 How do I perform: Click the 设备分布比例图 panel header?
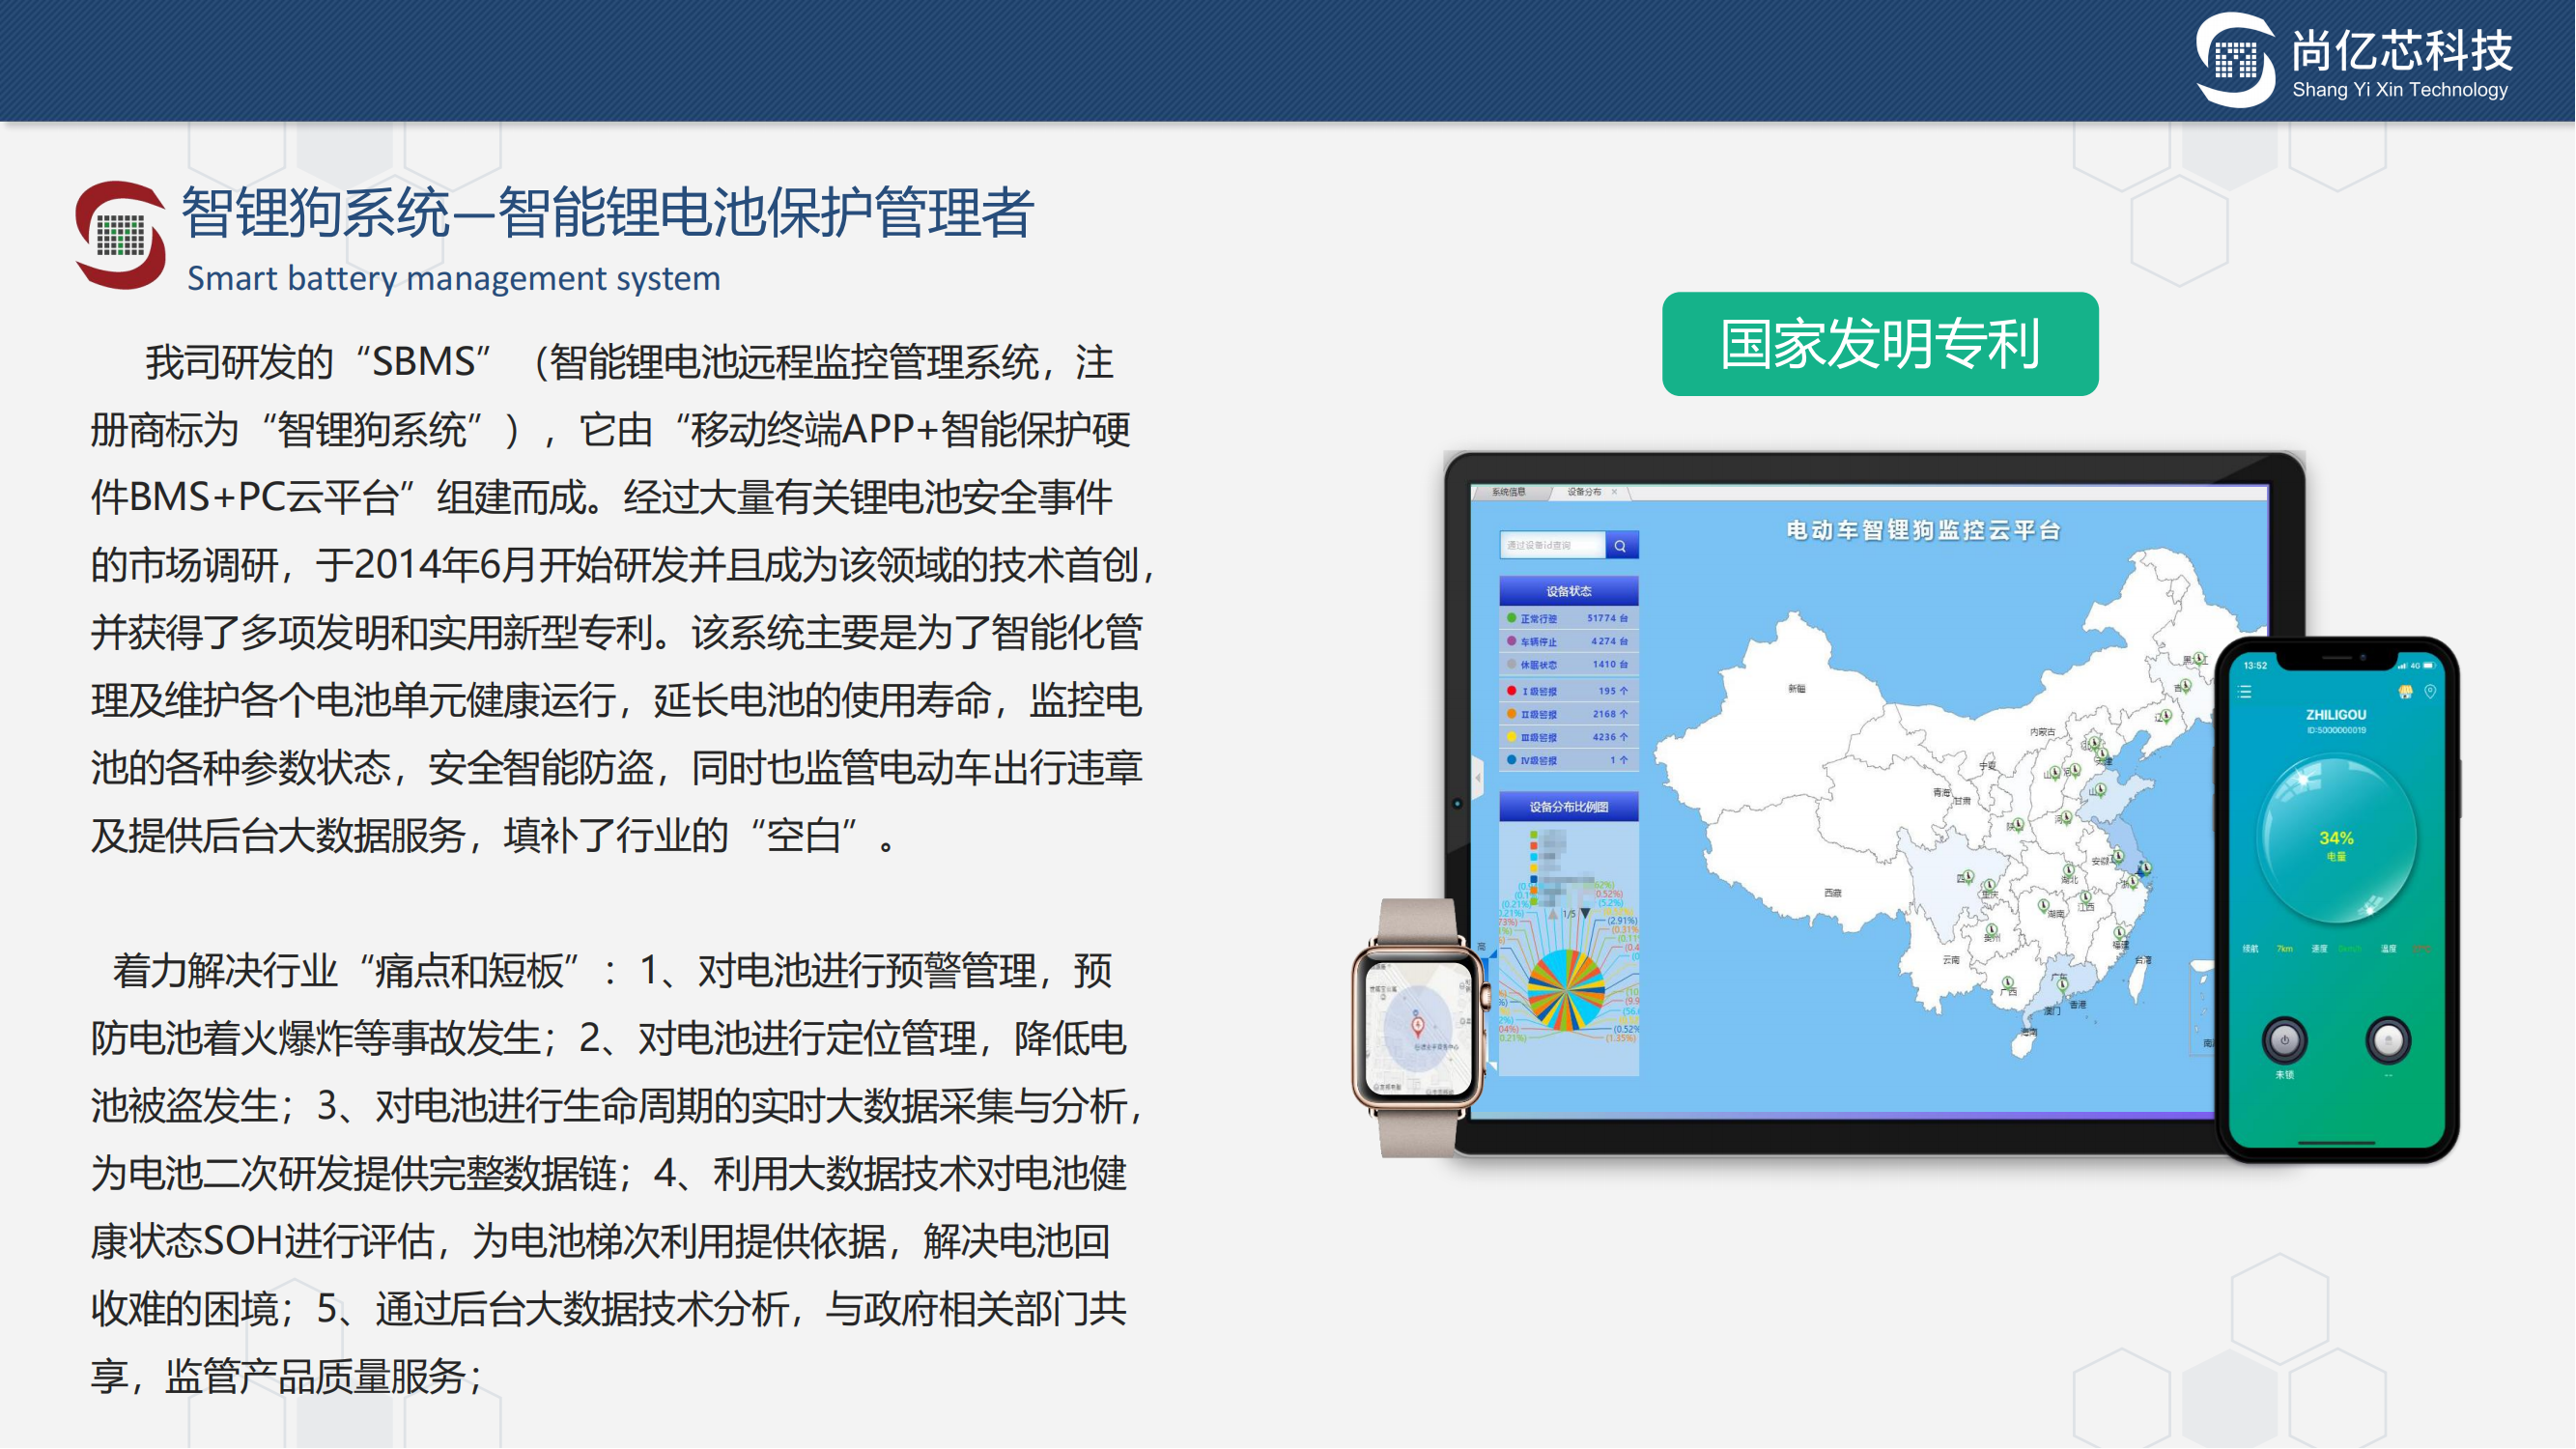tap(1568, 807)
